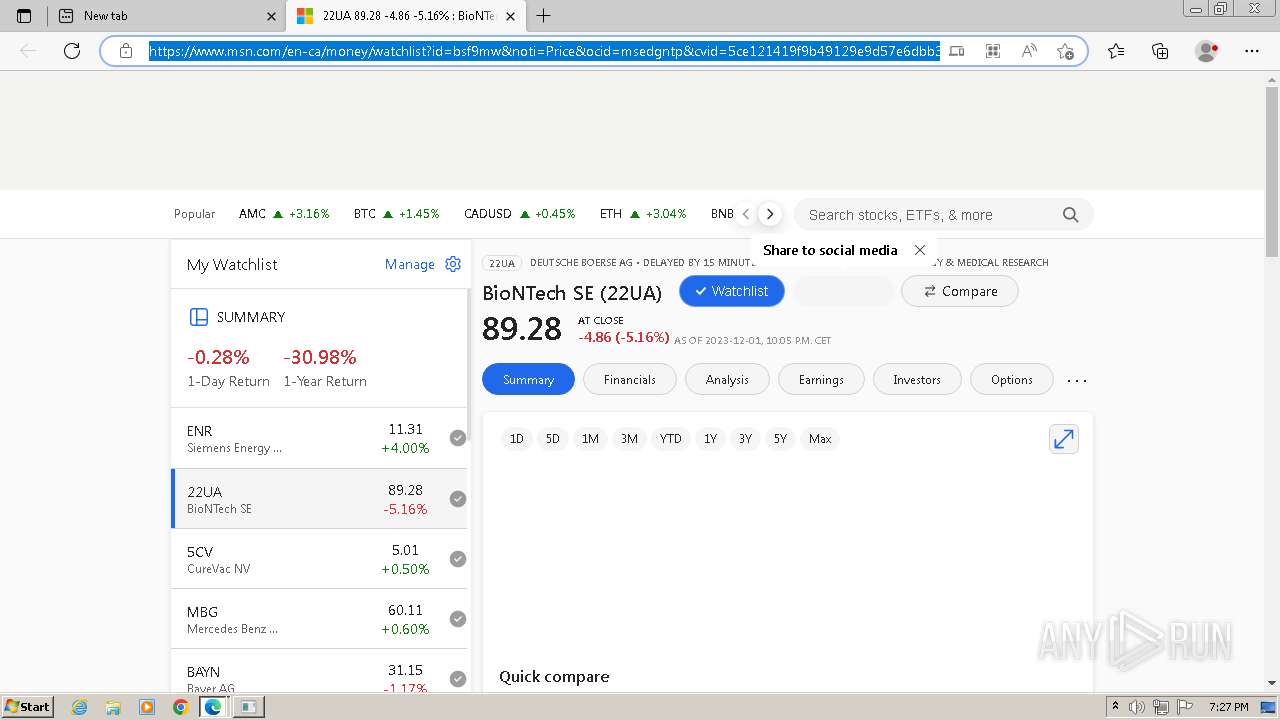Click the site info lock icon
1280x720 pixels.
coord(126,51)
